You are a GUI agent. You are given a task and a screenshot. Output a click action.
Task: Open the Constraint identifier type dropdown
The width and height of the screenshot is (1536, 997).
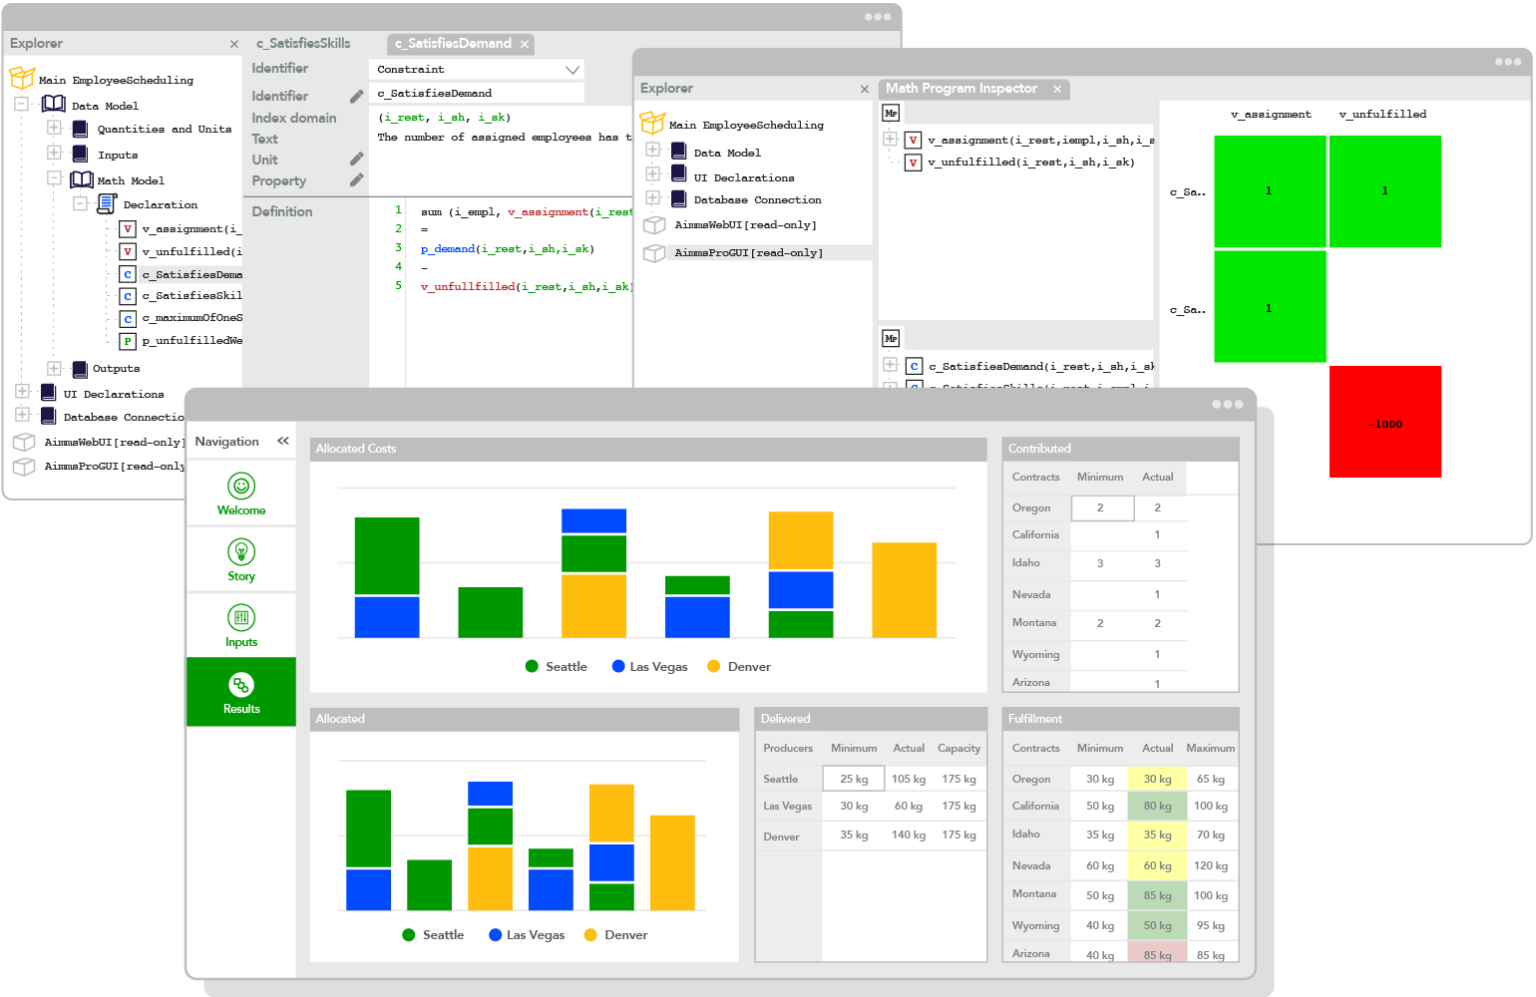(571, 69)
